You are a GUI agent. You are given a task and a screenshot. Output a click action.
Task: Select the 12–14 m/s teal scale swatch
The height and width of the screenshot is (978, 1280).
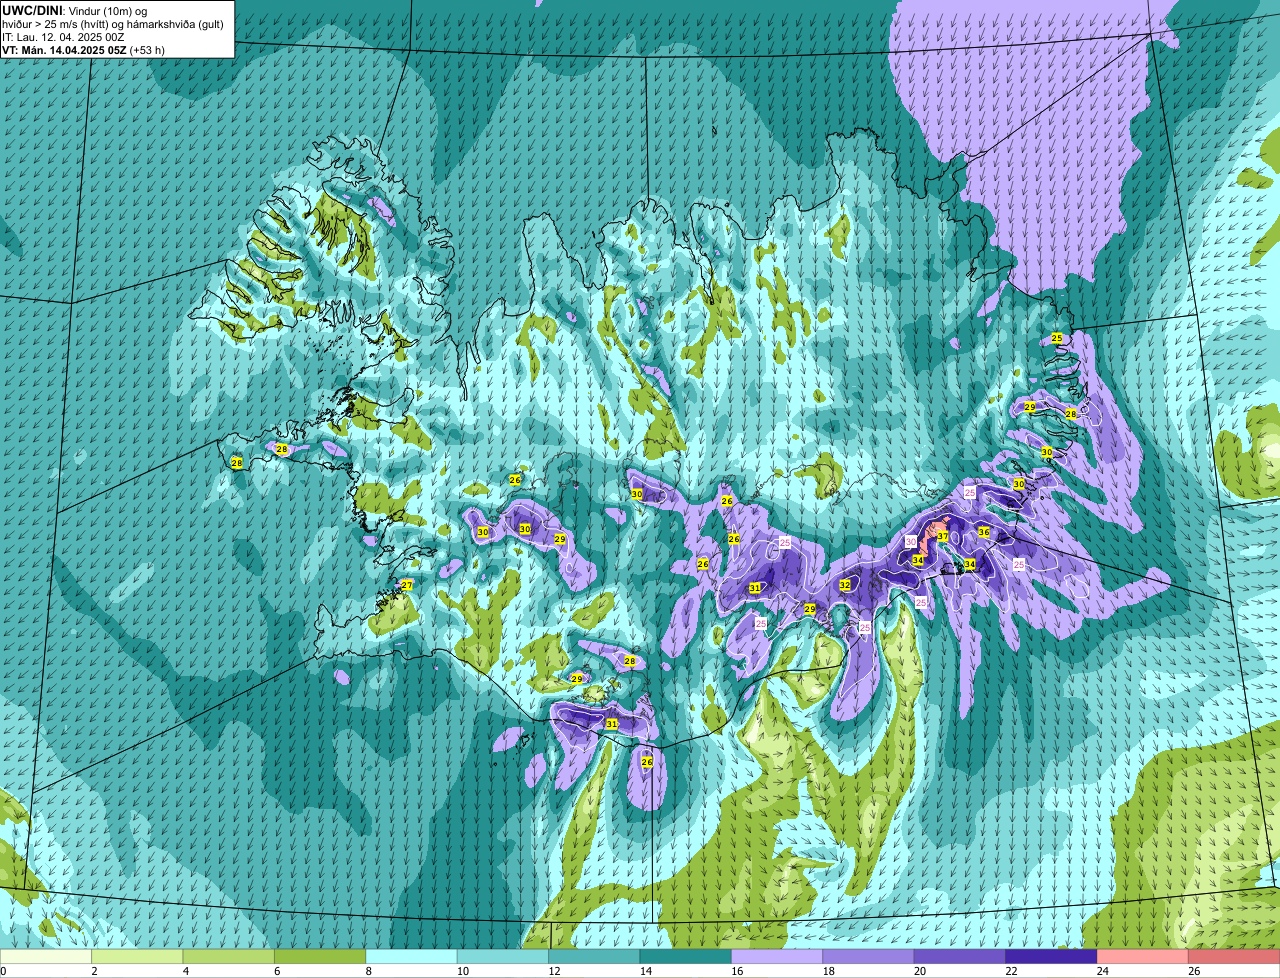tap(594, 956)
